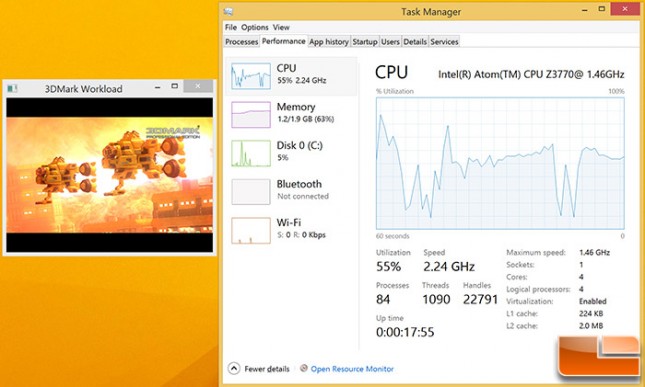The image size is (645, 387).
Task: Click the CPU utilization graph
Action: click(x=500, y=163)
